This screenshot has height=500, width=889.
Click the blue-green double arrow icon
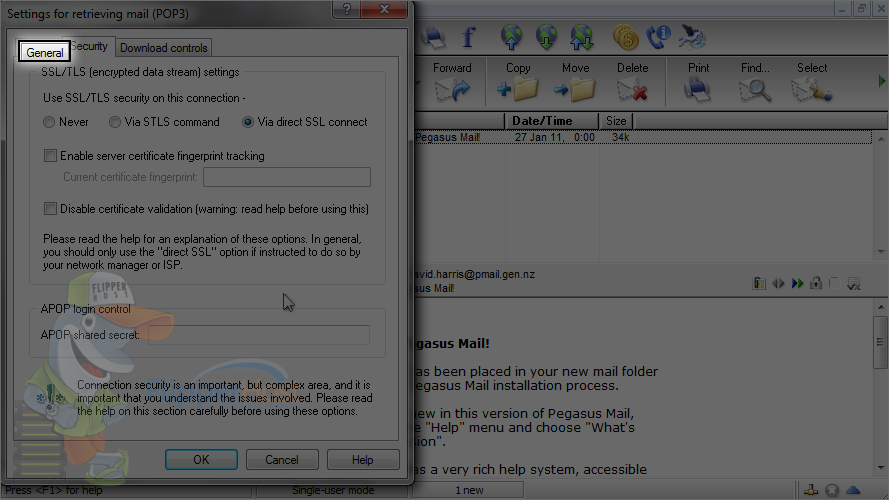pos(797,283)
